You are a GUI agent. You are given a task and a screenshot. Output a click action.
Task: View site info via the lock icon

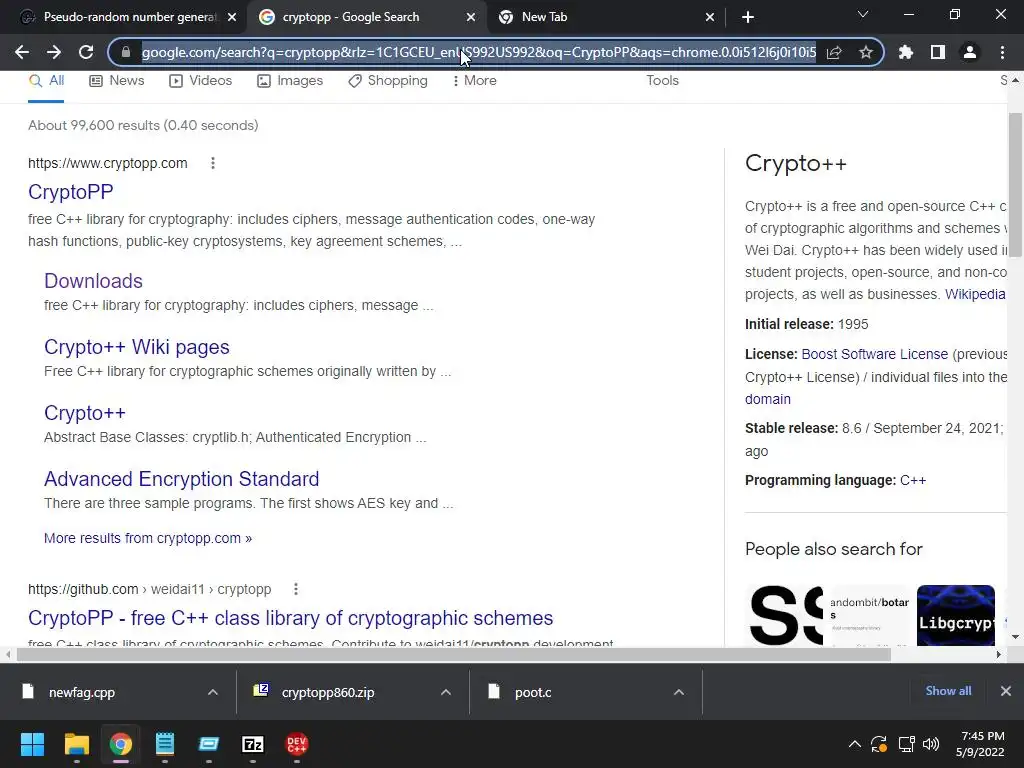[126, 52]
